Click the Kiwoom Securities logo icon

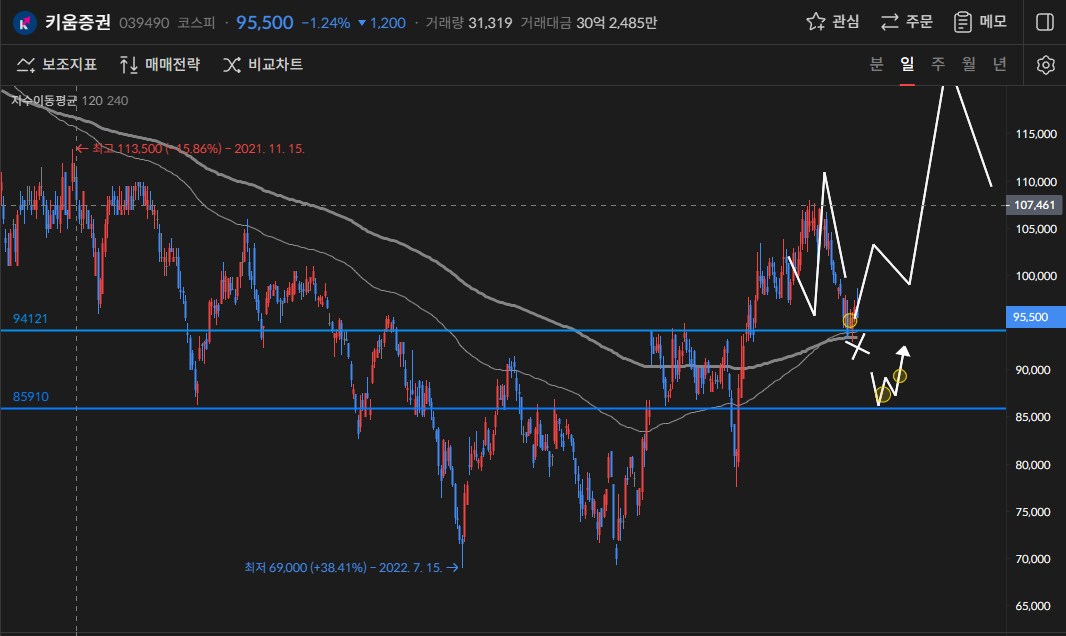25,23
